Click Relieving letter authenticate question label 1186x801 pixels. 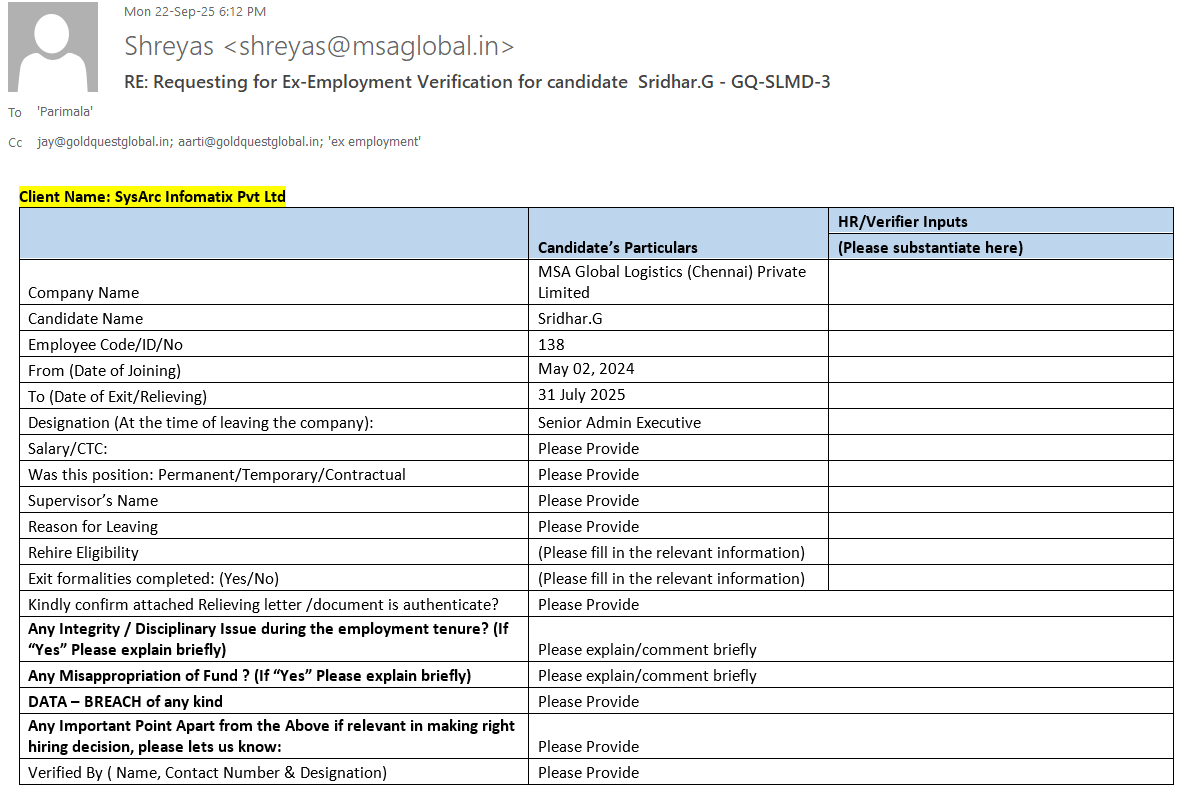pyautogui.click(x=263, y=604)
